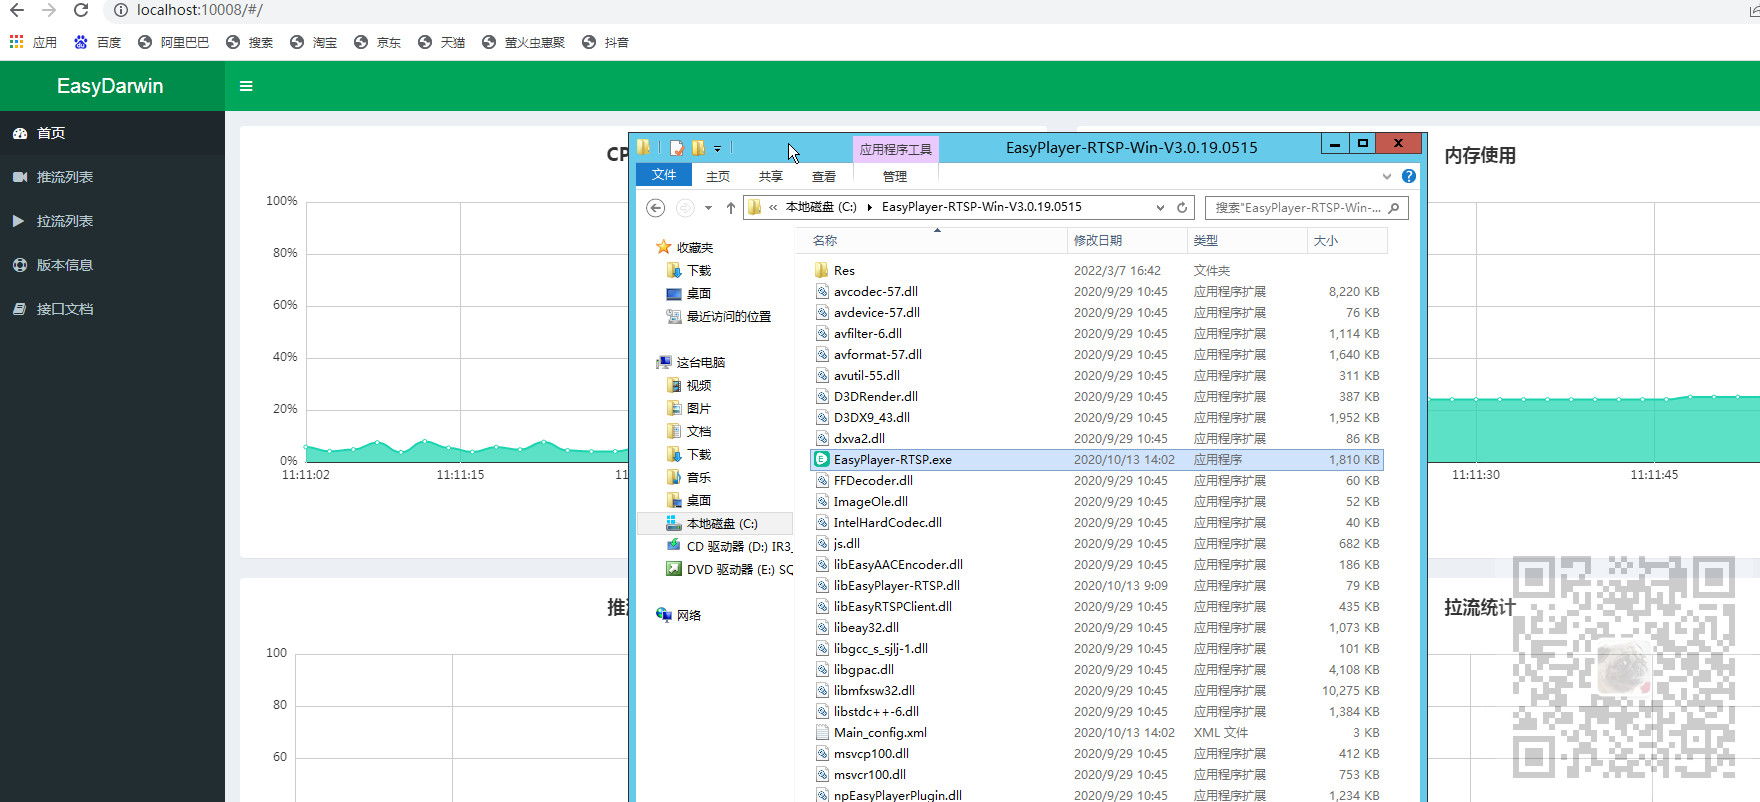Expand the Explorer ribbon chevron
This screenshot has width=1760, height=802.
pyautogui.click(x=1387, y=176)
